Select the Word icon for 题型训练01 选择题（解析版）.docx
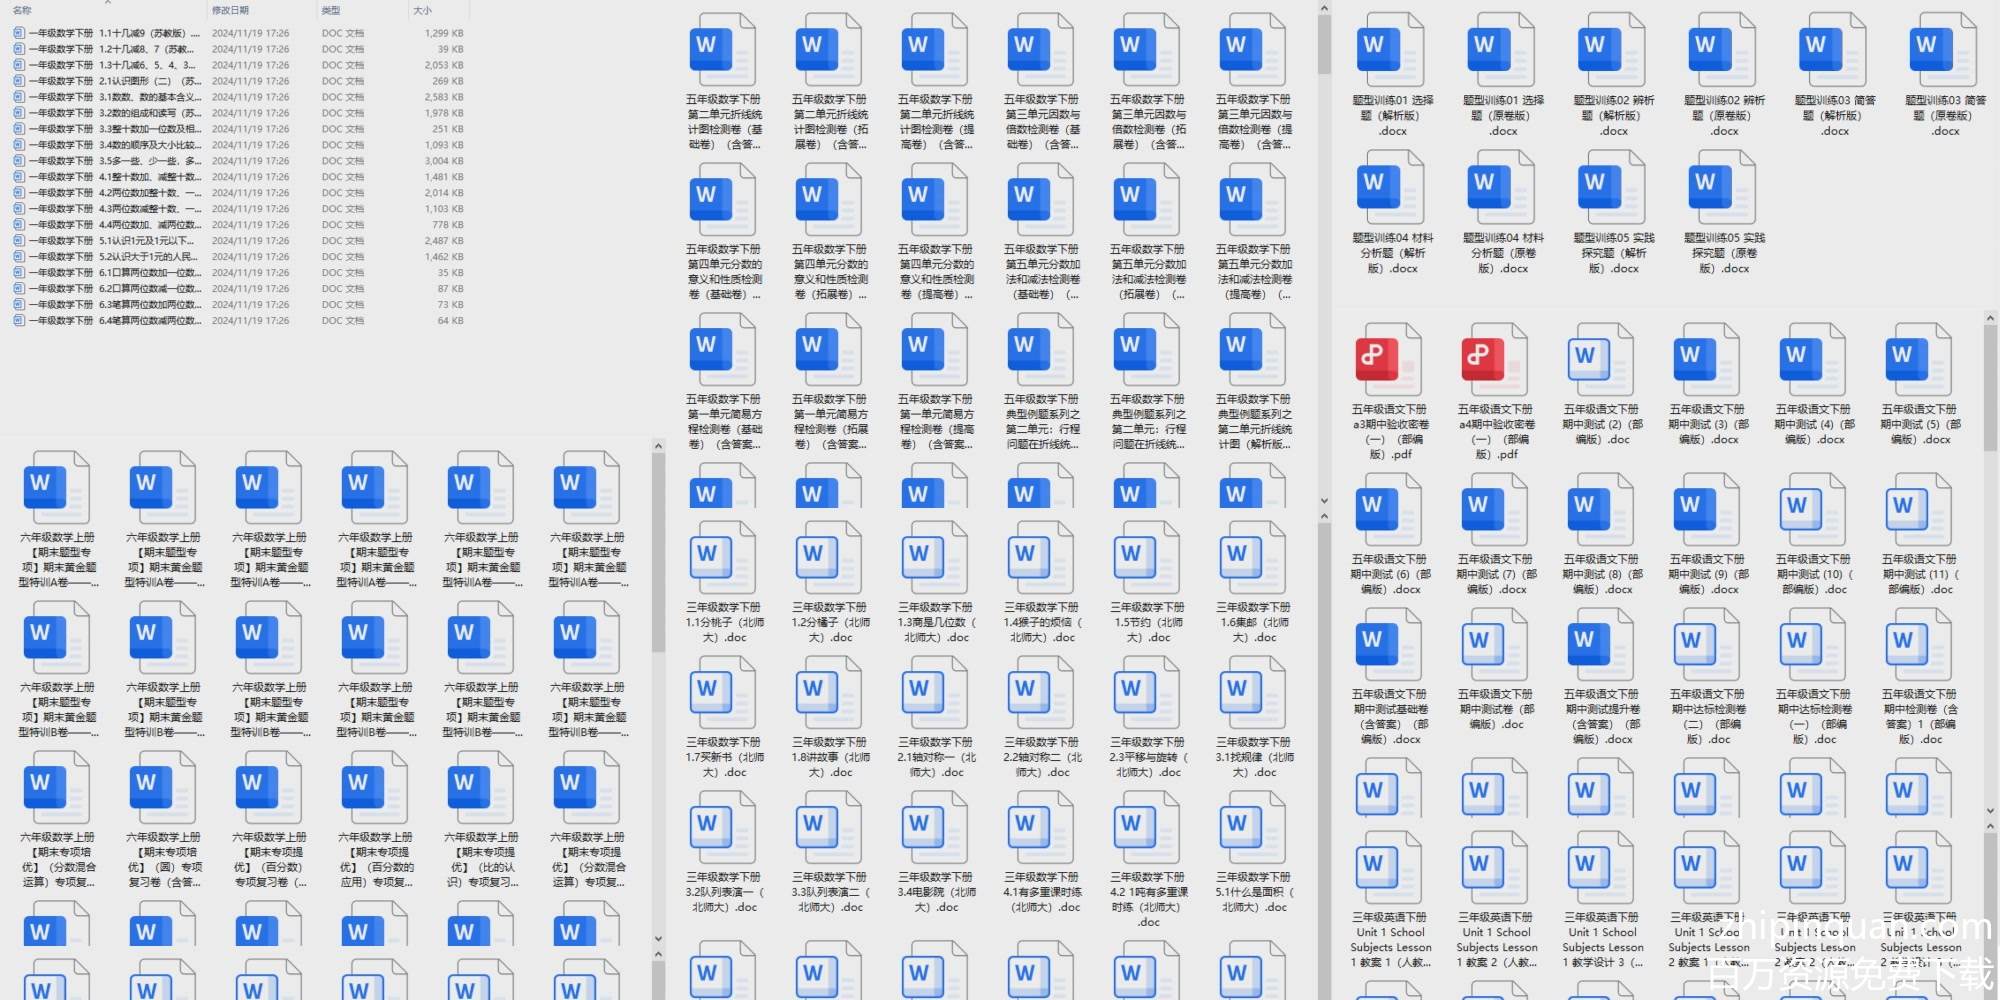The width and height of the screenshot is (2000, 1000). tap(1390, 50)
